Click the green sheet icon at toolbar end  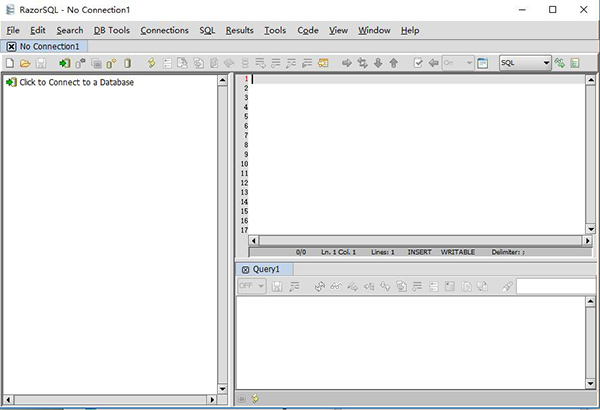[575, 63]
